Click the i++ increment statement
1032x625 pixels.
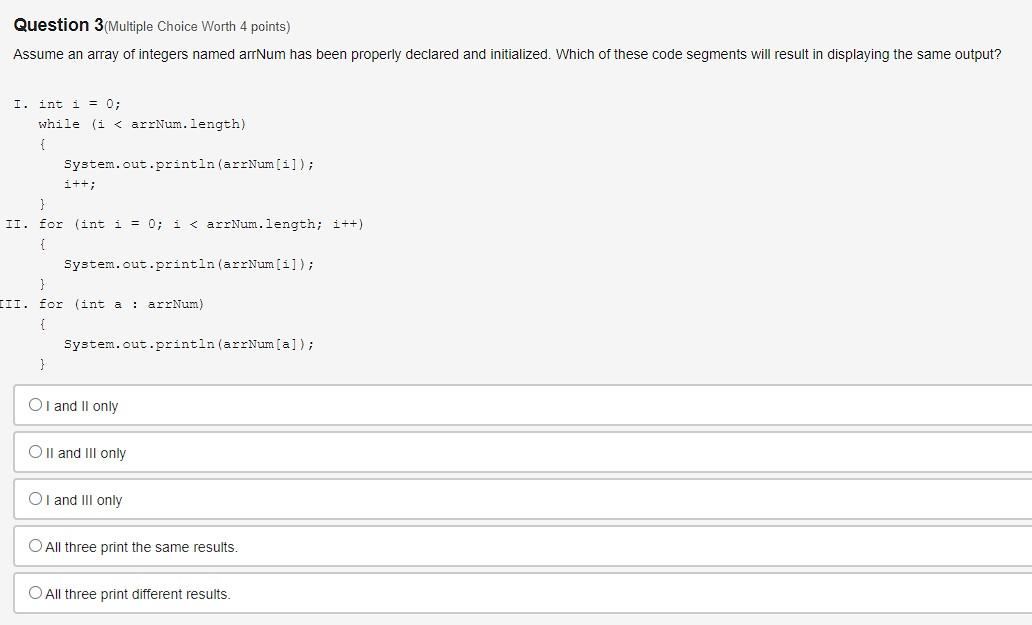(79, 183)
